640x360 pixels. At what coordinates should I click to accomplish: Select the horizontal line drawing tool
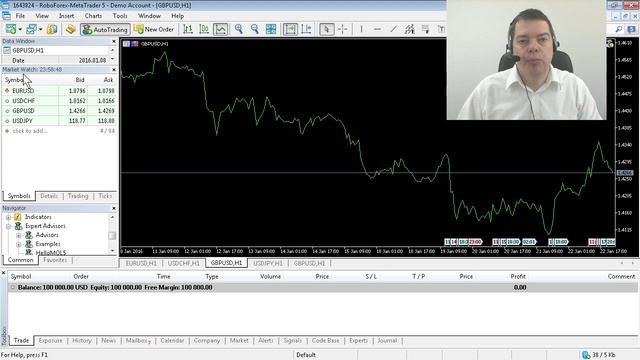(x=378, y=29)
